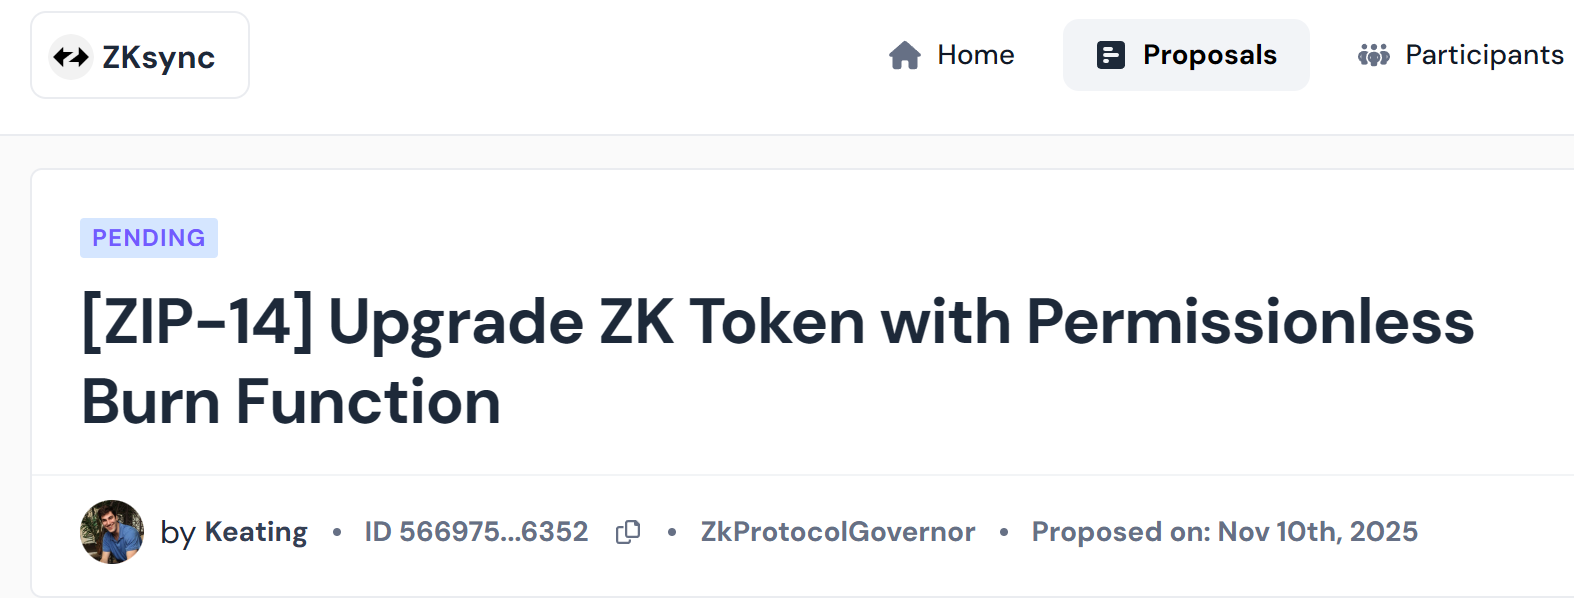Click the Participants people-group icon
The height and width of the screenshot is (598, 1574).
click(x=1374, y=55)
